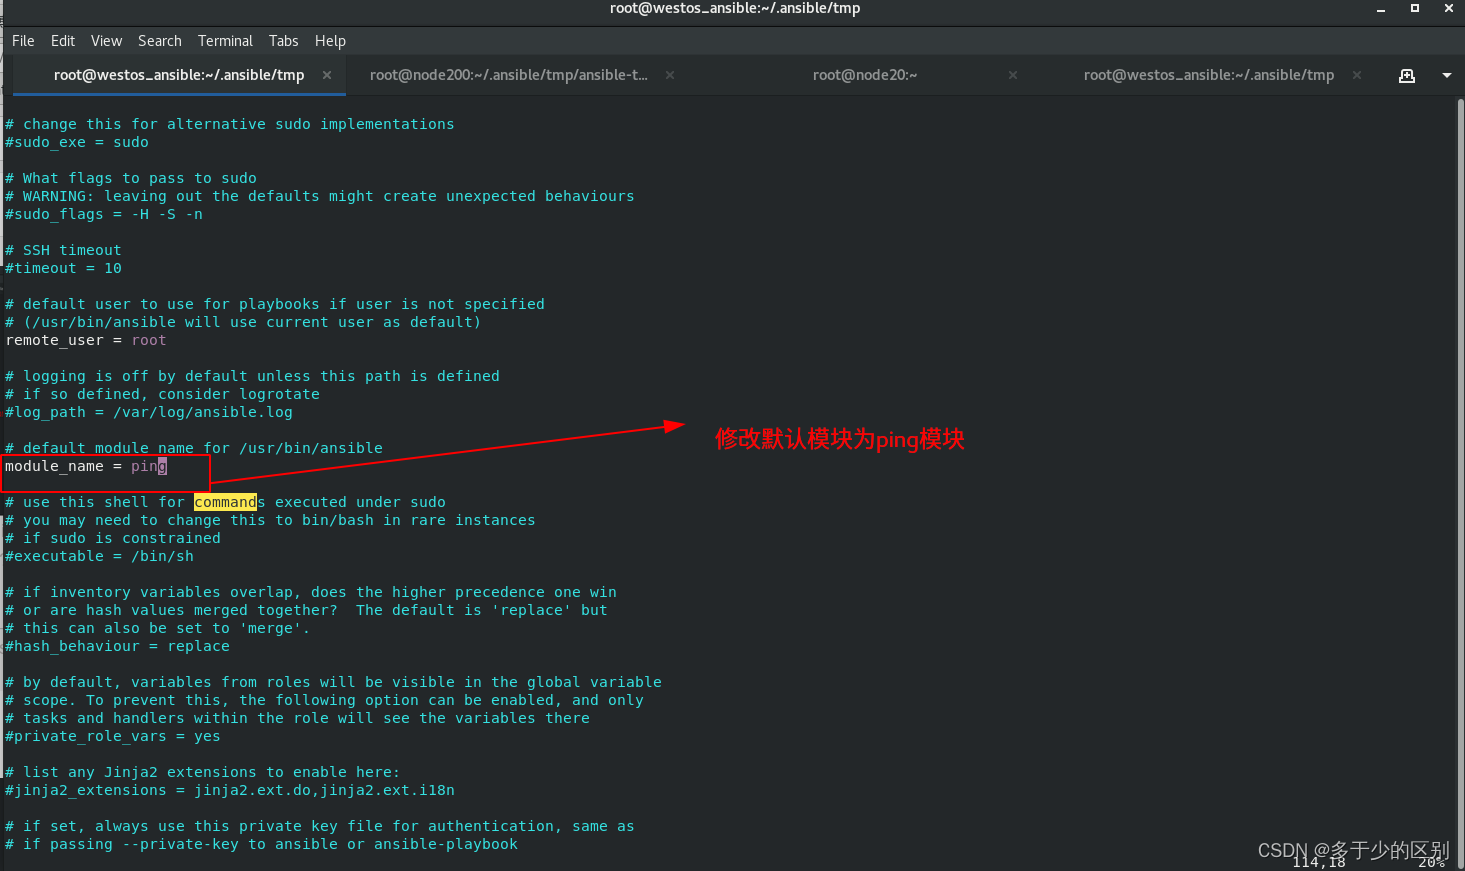The width and height of the screenshot is (1465, 871).
Task: Close the root@node200 tab
Action: (670, 75)
